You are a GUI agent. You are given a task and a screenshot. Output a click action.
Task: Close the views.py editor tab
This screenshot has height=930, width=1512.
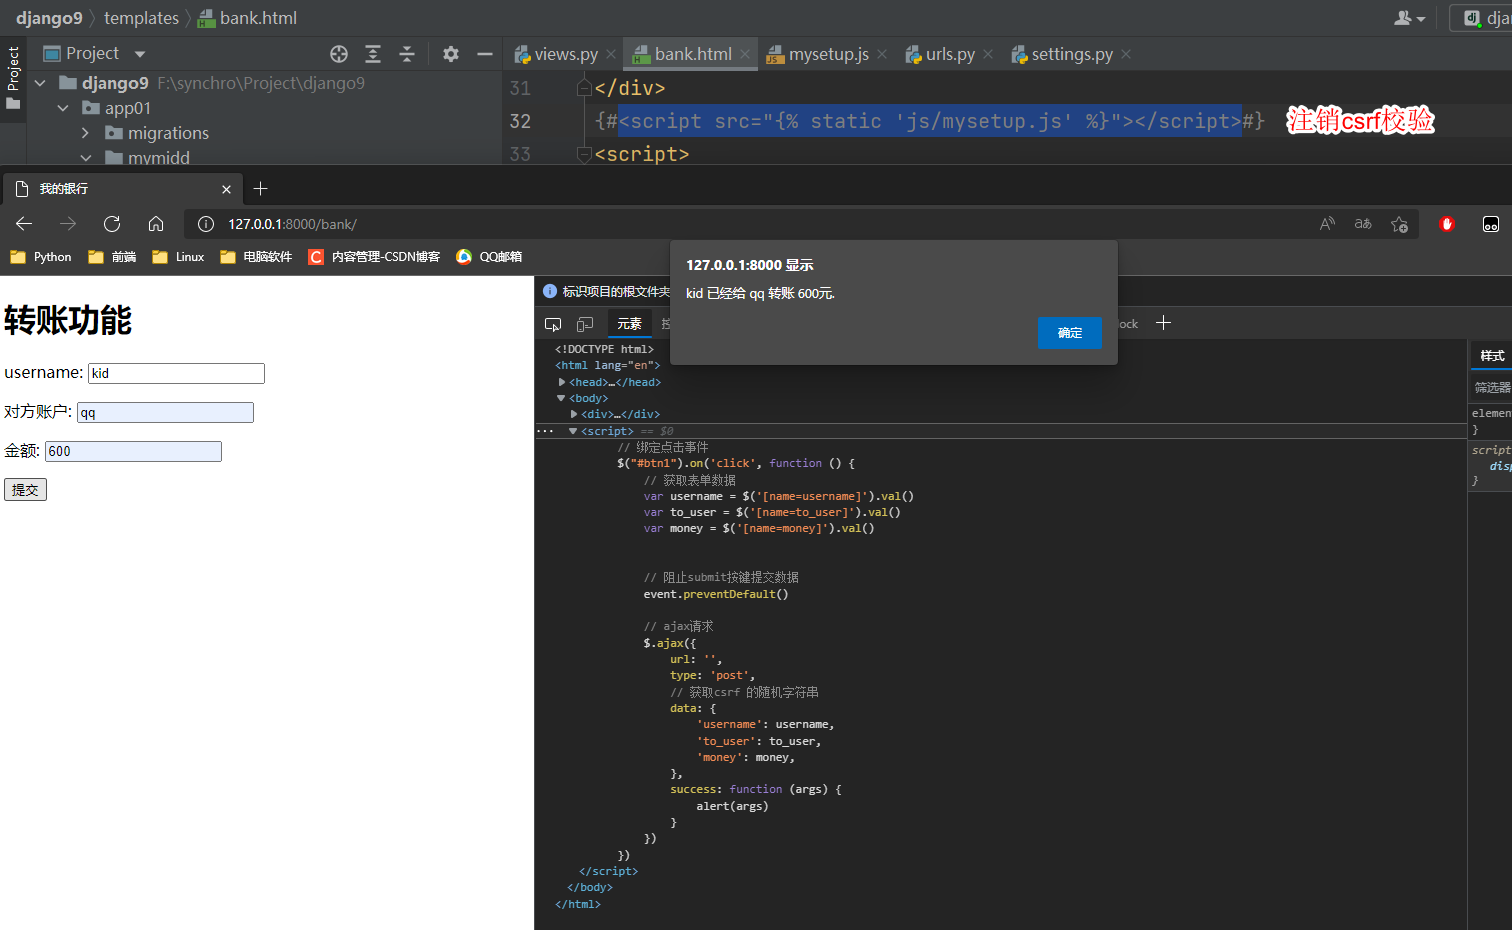tap(611, 54)
